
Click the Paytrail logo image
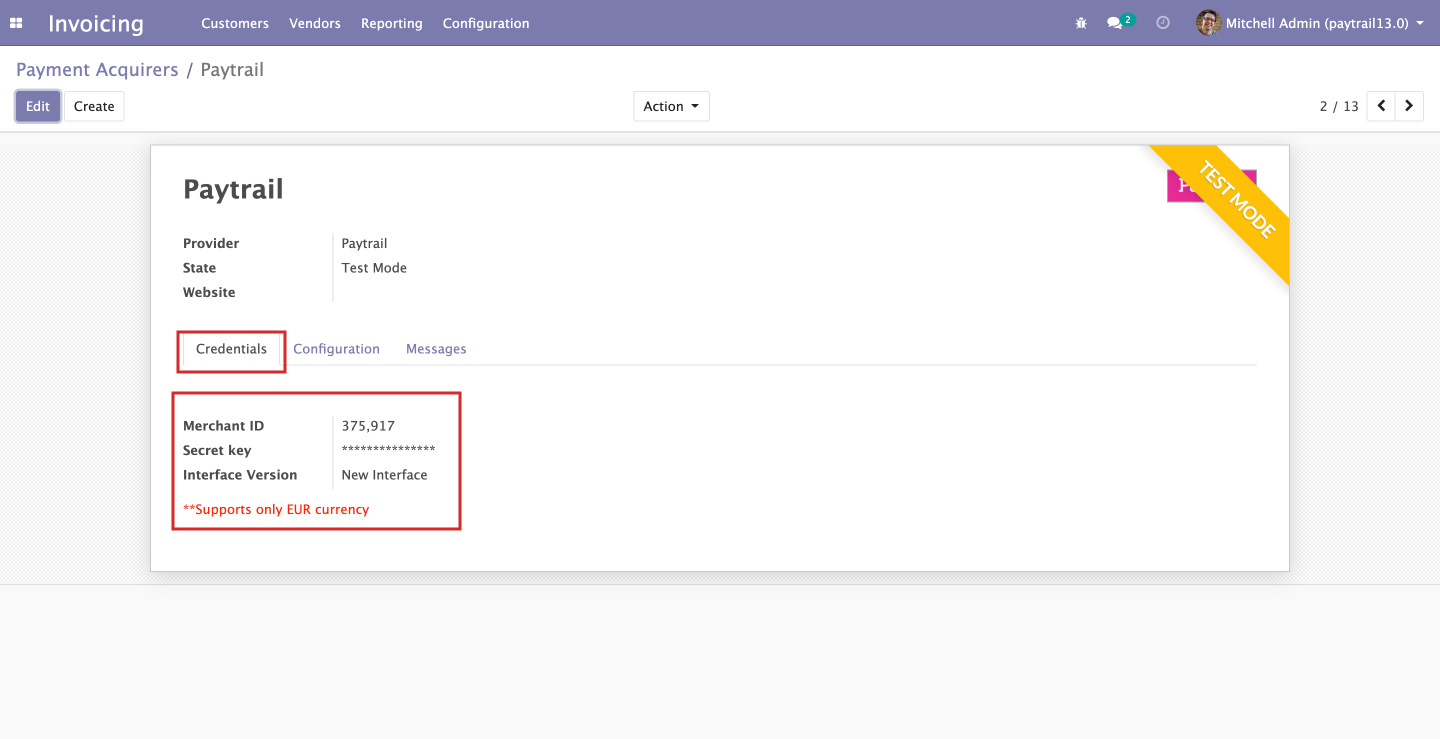(1211, 186)
